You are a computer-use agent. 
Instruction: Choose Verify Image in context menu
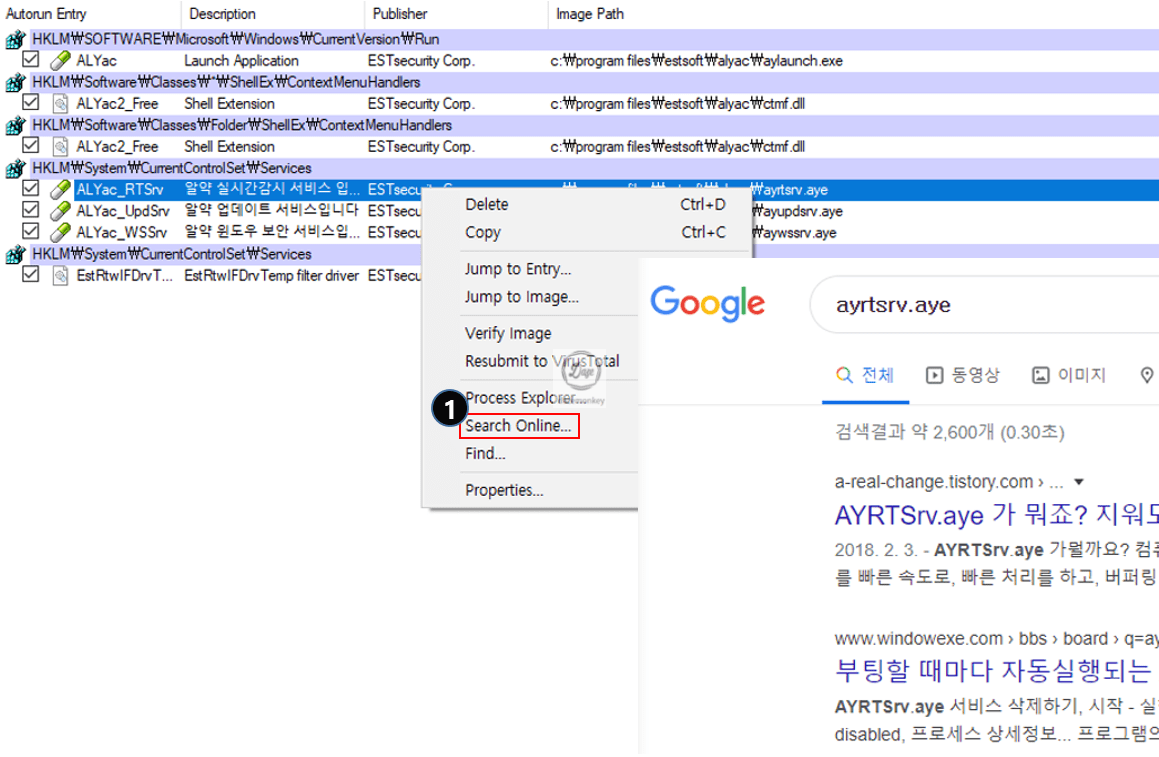click(508, 333)
